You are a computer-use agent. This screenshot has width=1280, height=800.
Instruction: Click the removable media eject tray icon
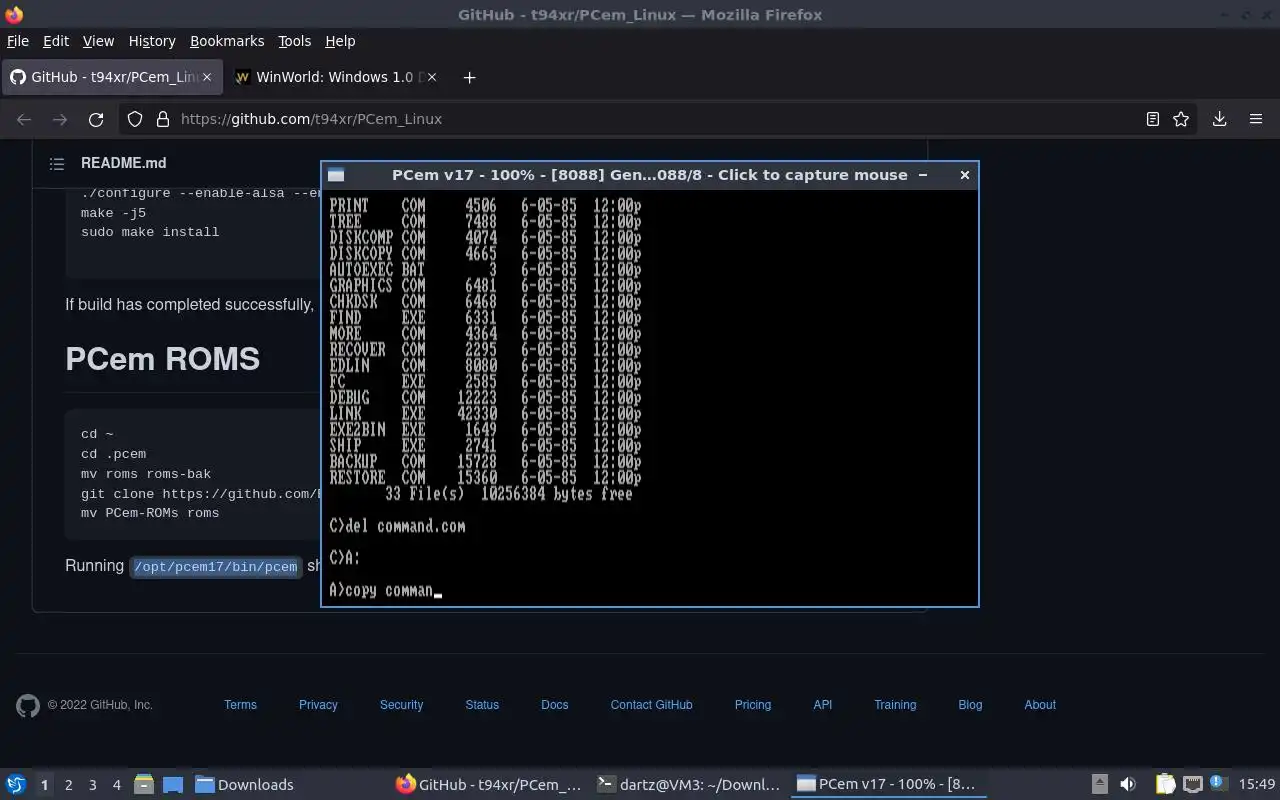pyautogui.click(x=1099, y=784)
